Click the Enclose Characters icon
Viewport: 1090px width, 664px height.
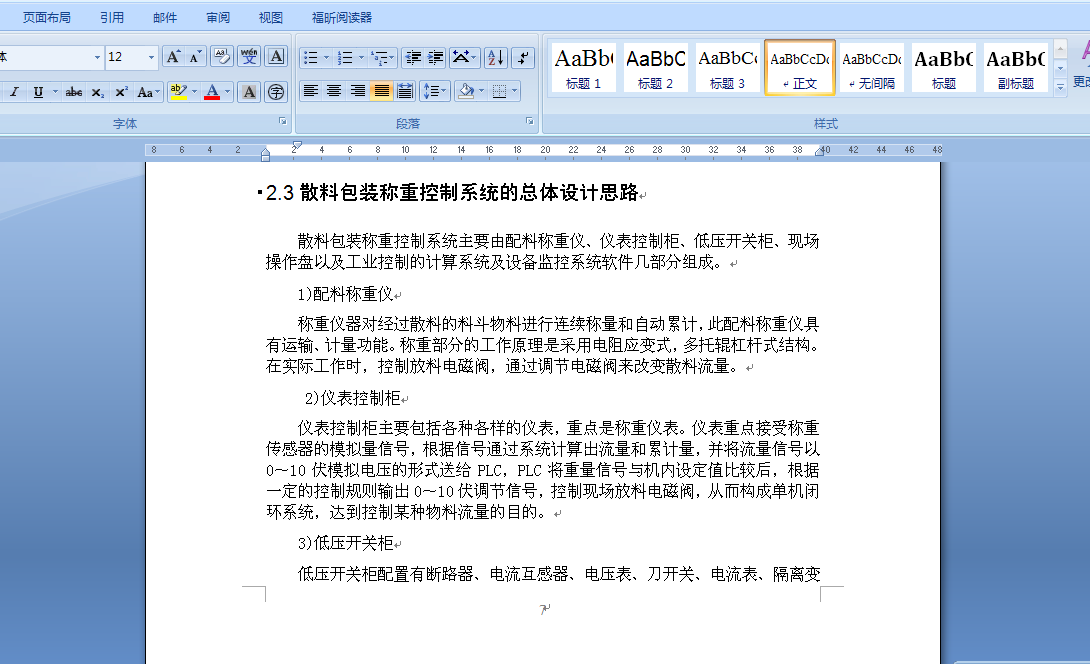(x=276, y=92)
